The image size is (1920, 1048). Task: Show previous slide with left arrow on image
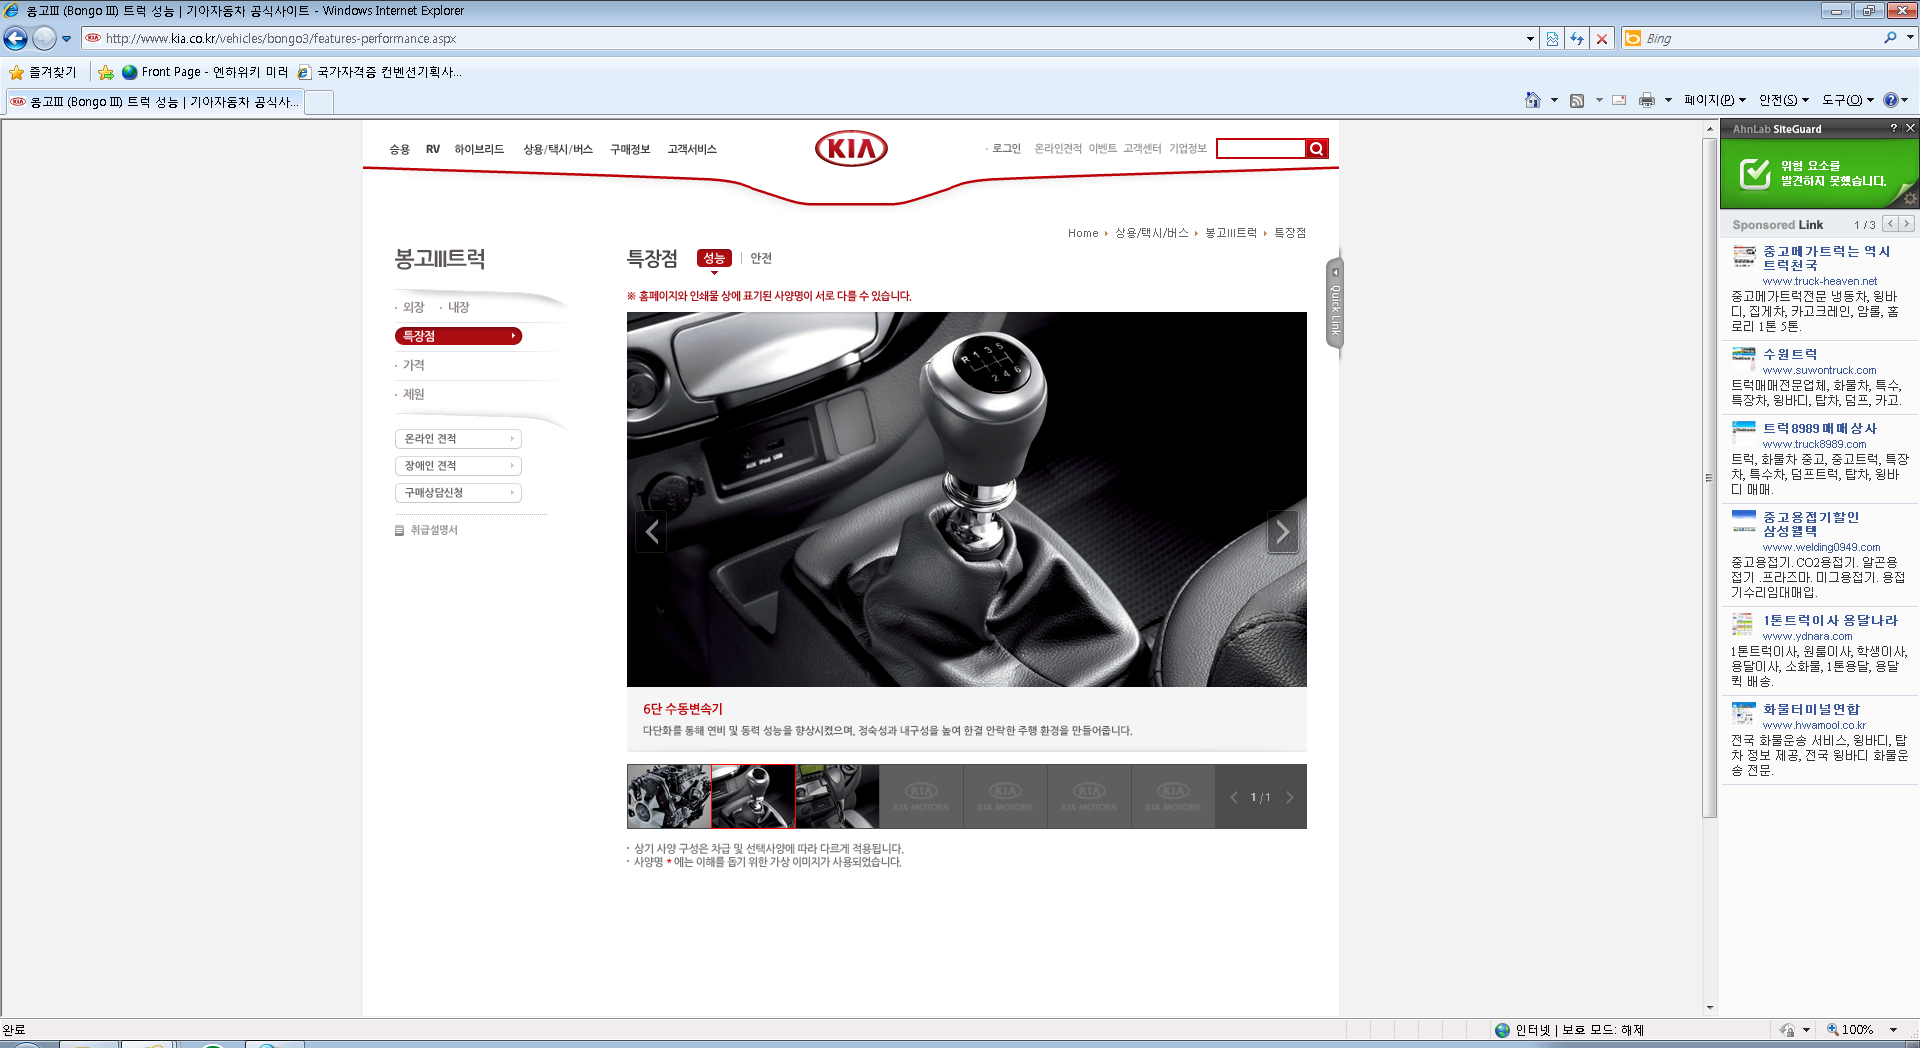[x=652, y=532]
